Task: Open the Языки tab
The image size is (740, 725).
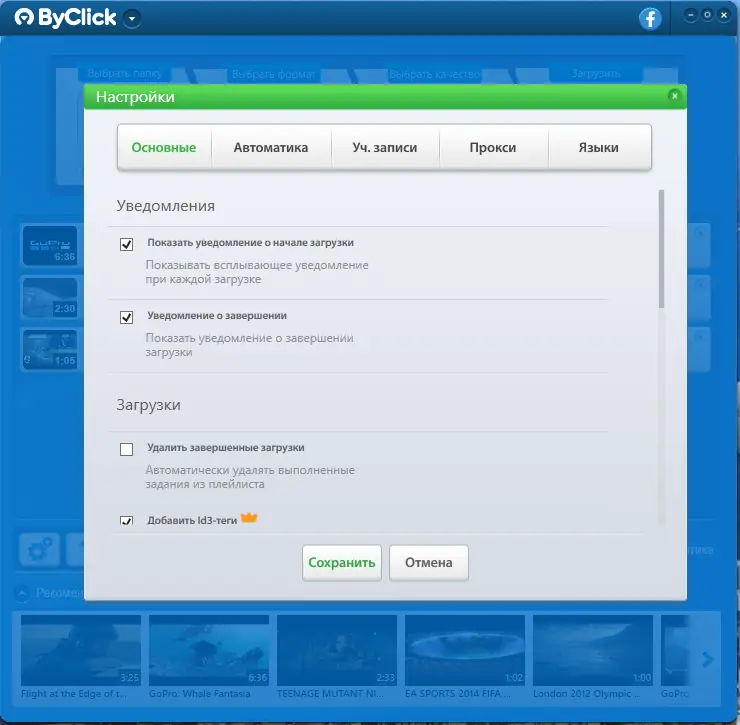Action: click(599, 147)
